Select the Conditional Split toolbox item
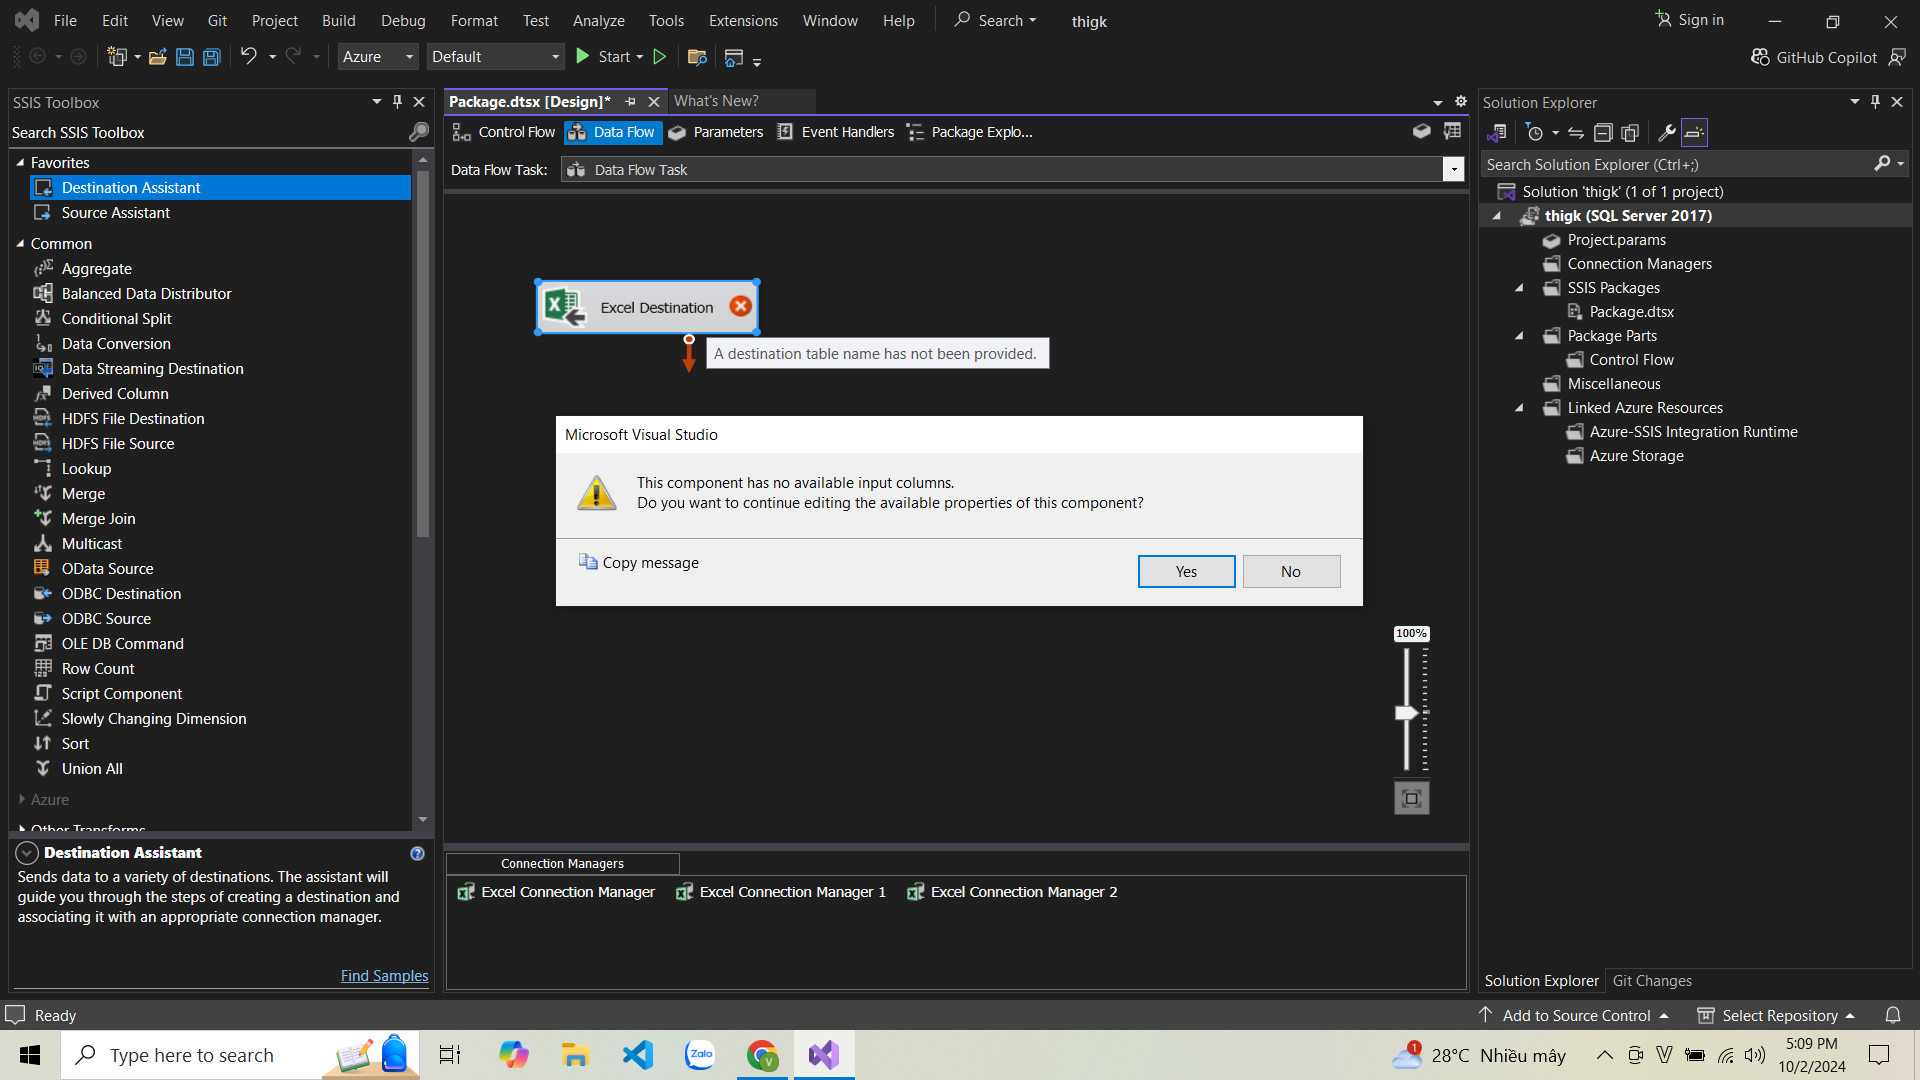The image size is (1920, 1080). pos(116,318)
